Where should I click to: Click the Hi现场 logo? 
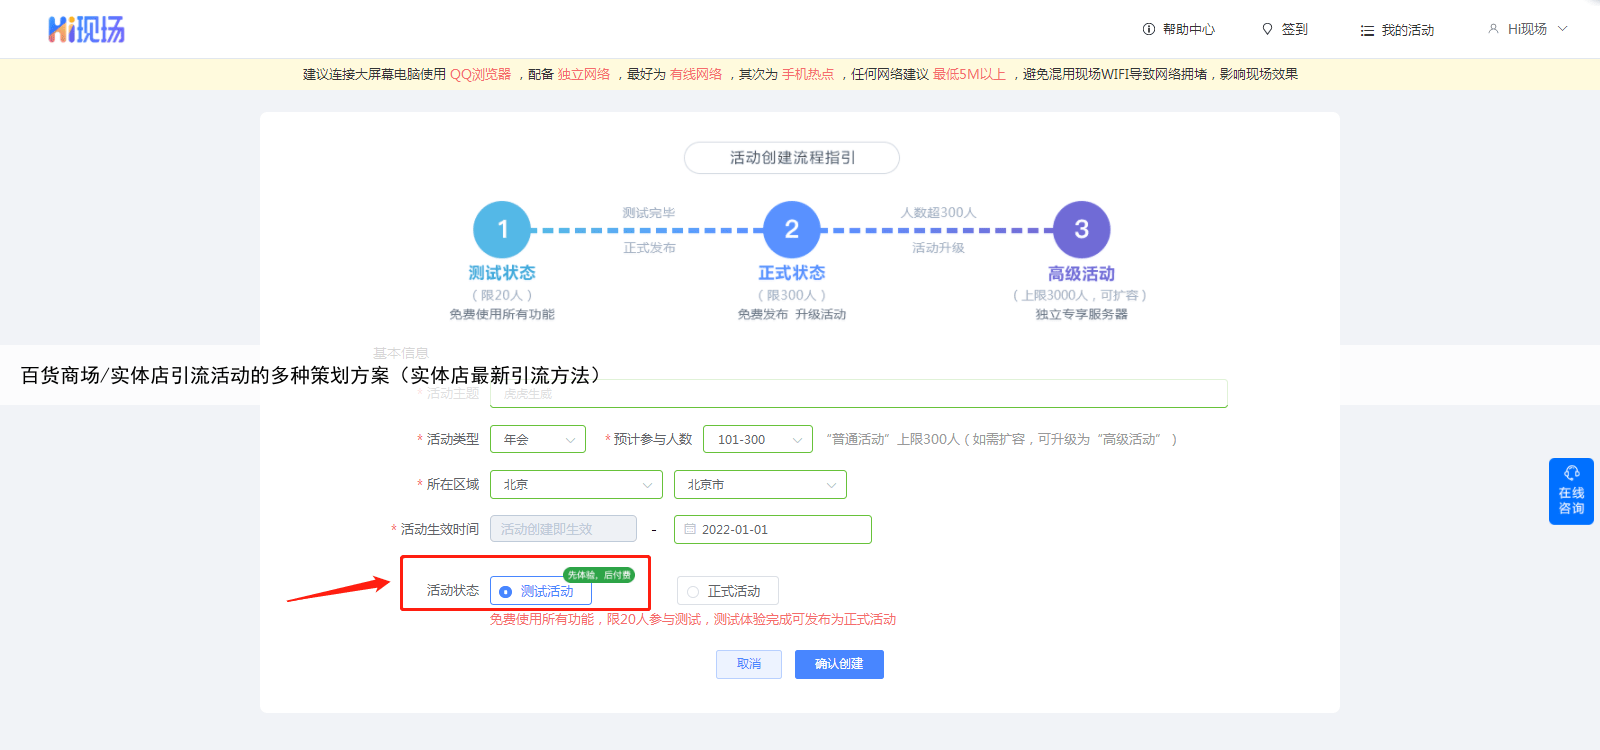tap(86, 30)
